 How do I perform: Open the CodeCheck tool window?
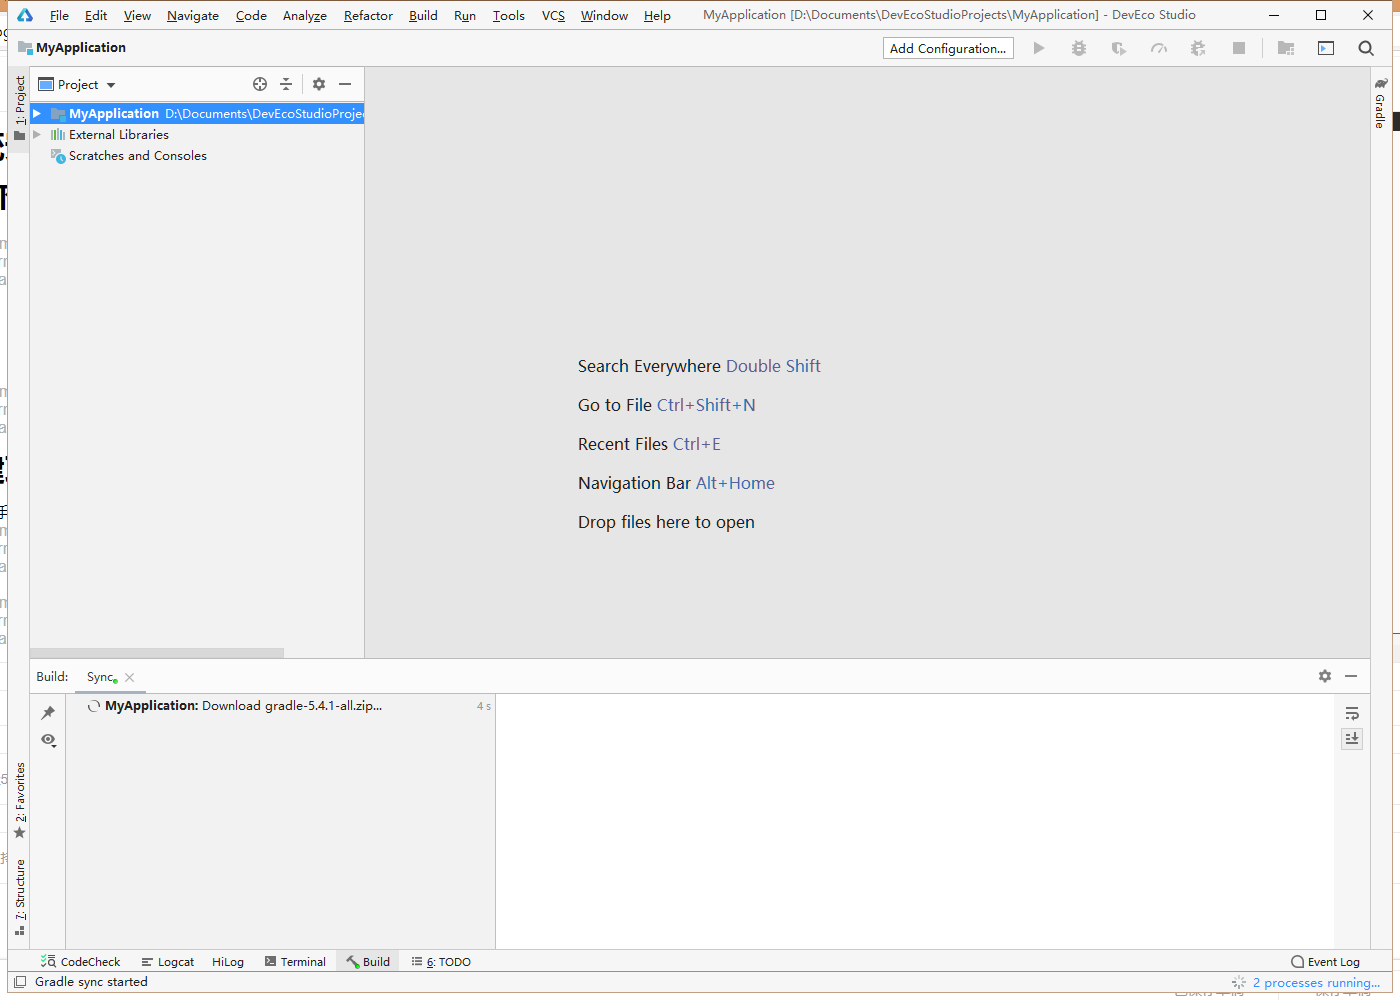(80, 961)
